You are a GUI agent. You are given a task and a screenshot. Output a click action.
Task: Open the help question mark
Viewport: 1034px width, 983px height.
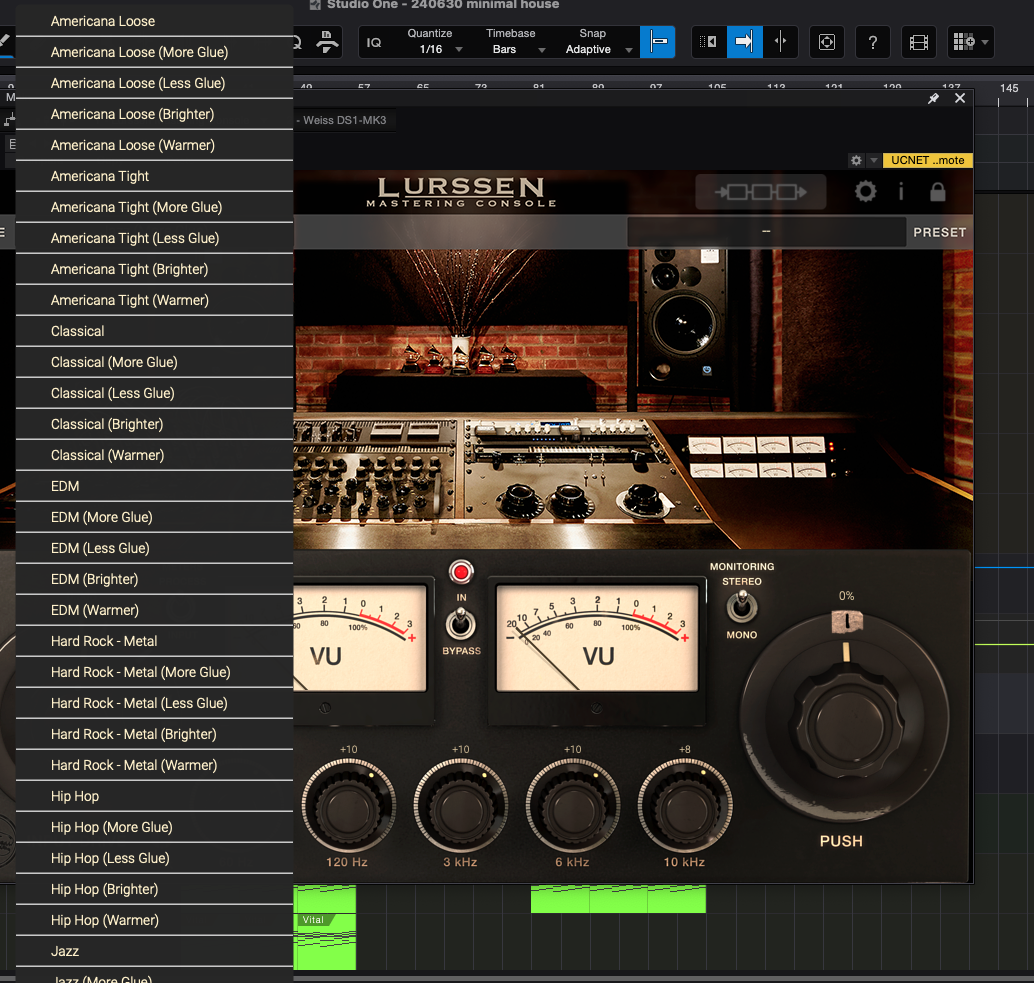pyautogui.click(x=872, y=42)
